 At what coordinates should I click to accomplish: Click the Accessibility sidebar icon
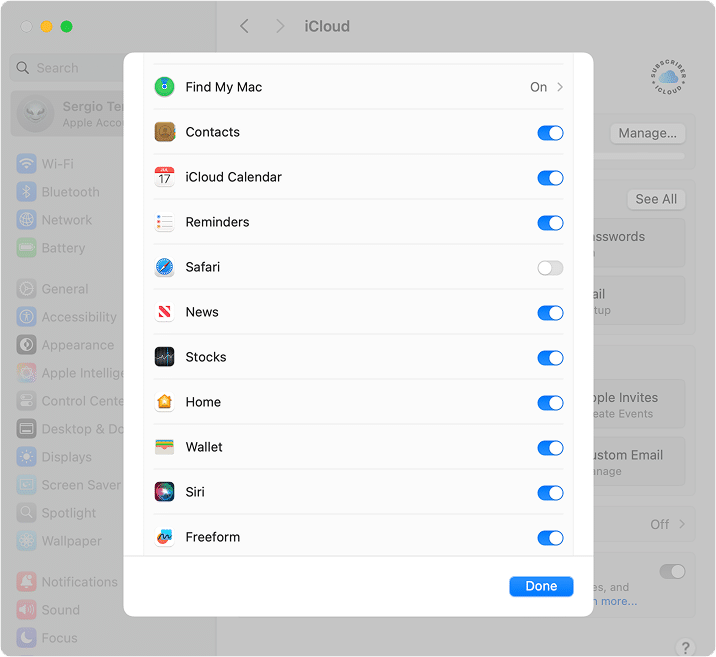tap(26, 317)
